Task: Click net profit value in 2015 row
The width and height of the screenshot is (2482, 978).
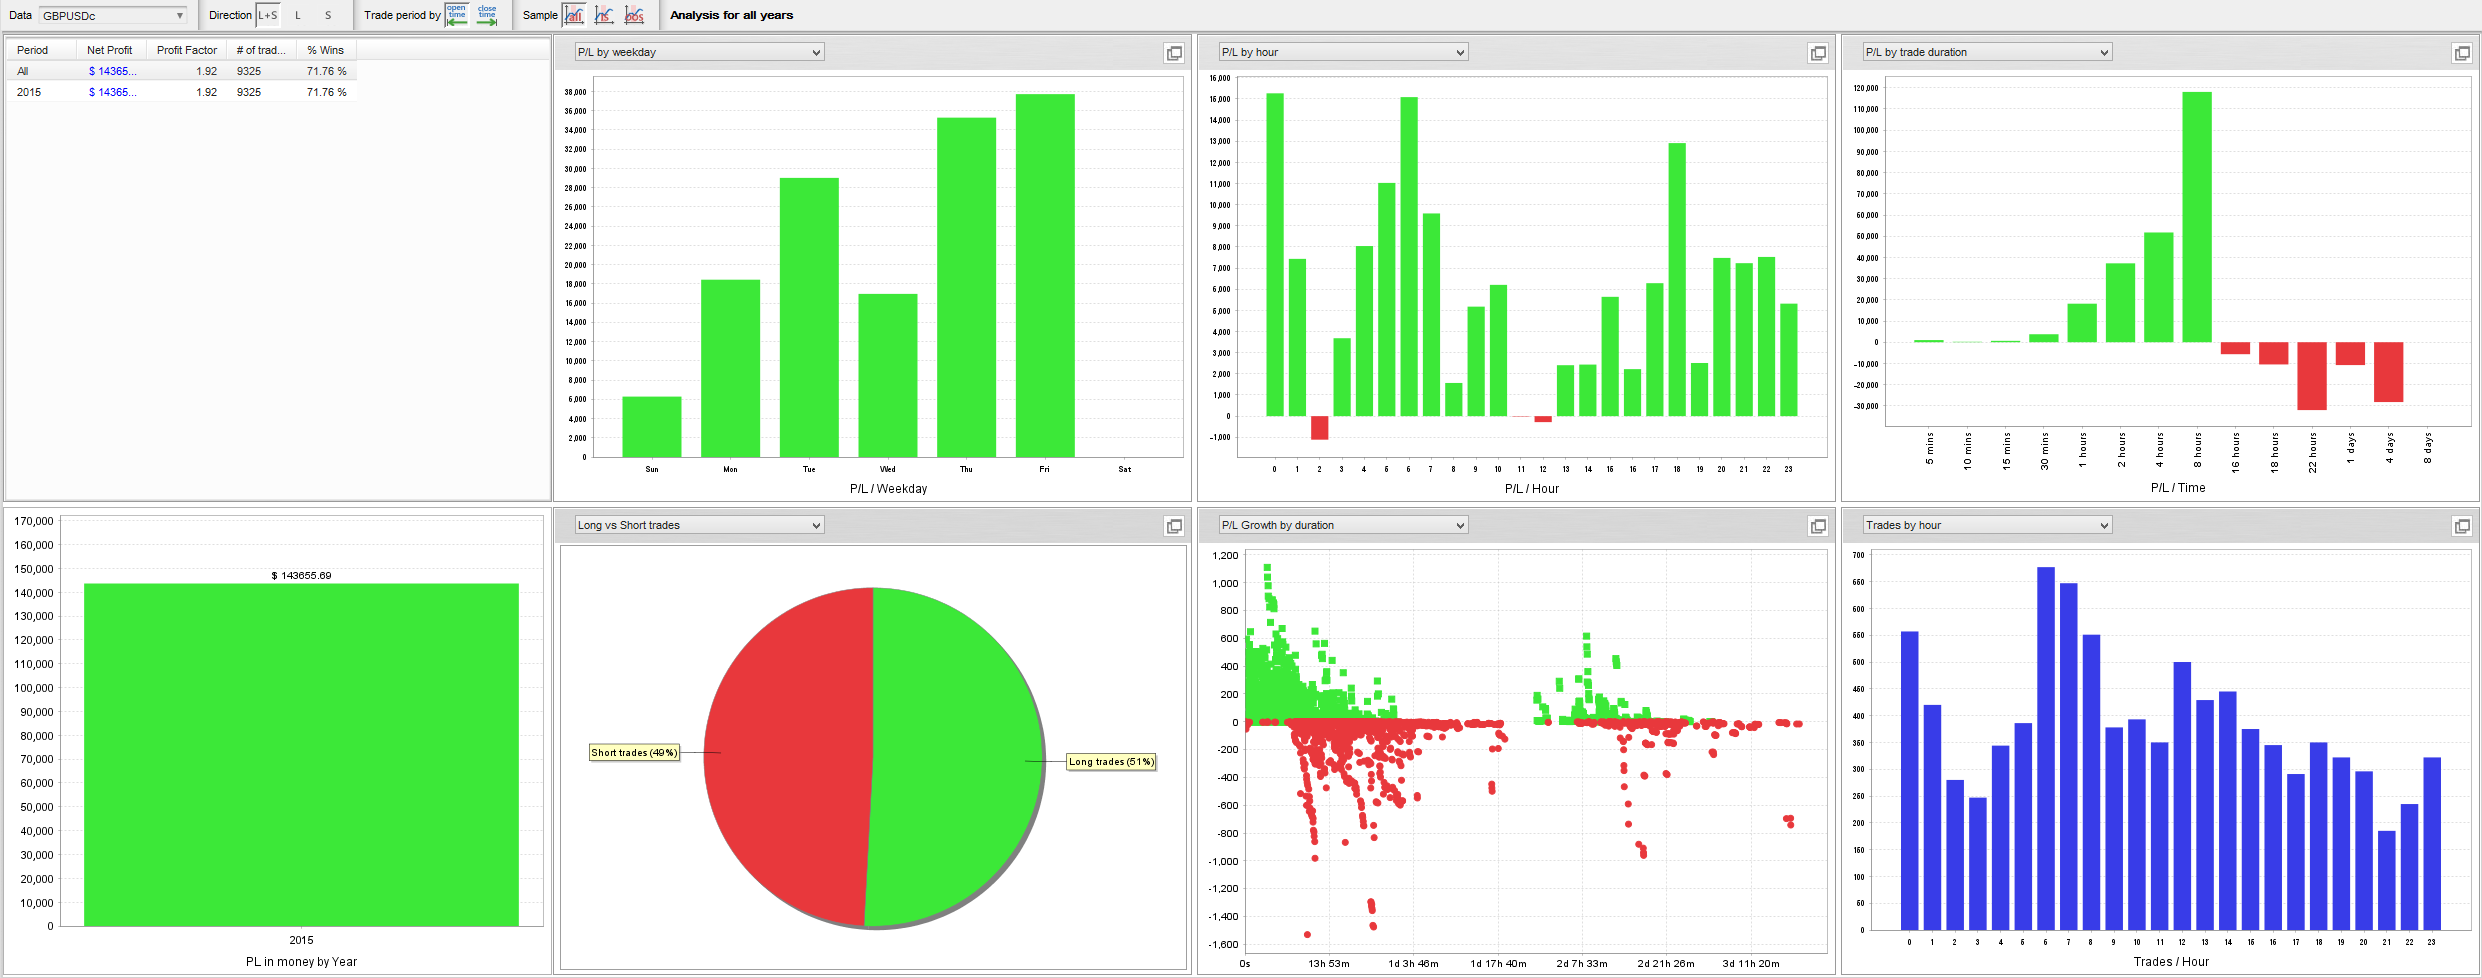Action: (x=112, y=92)
